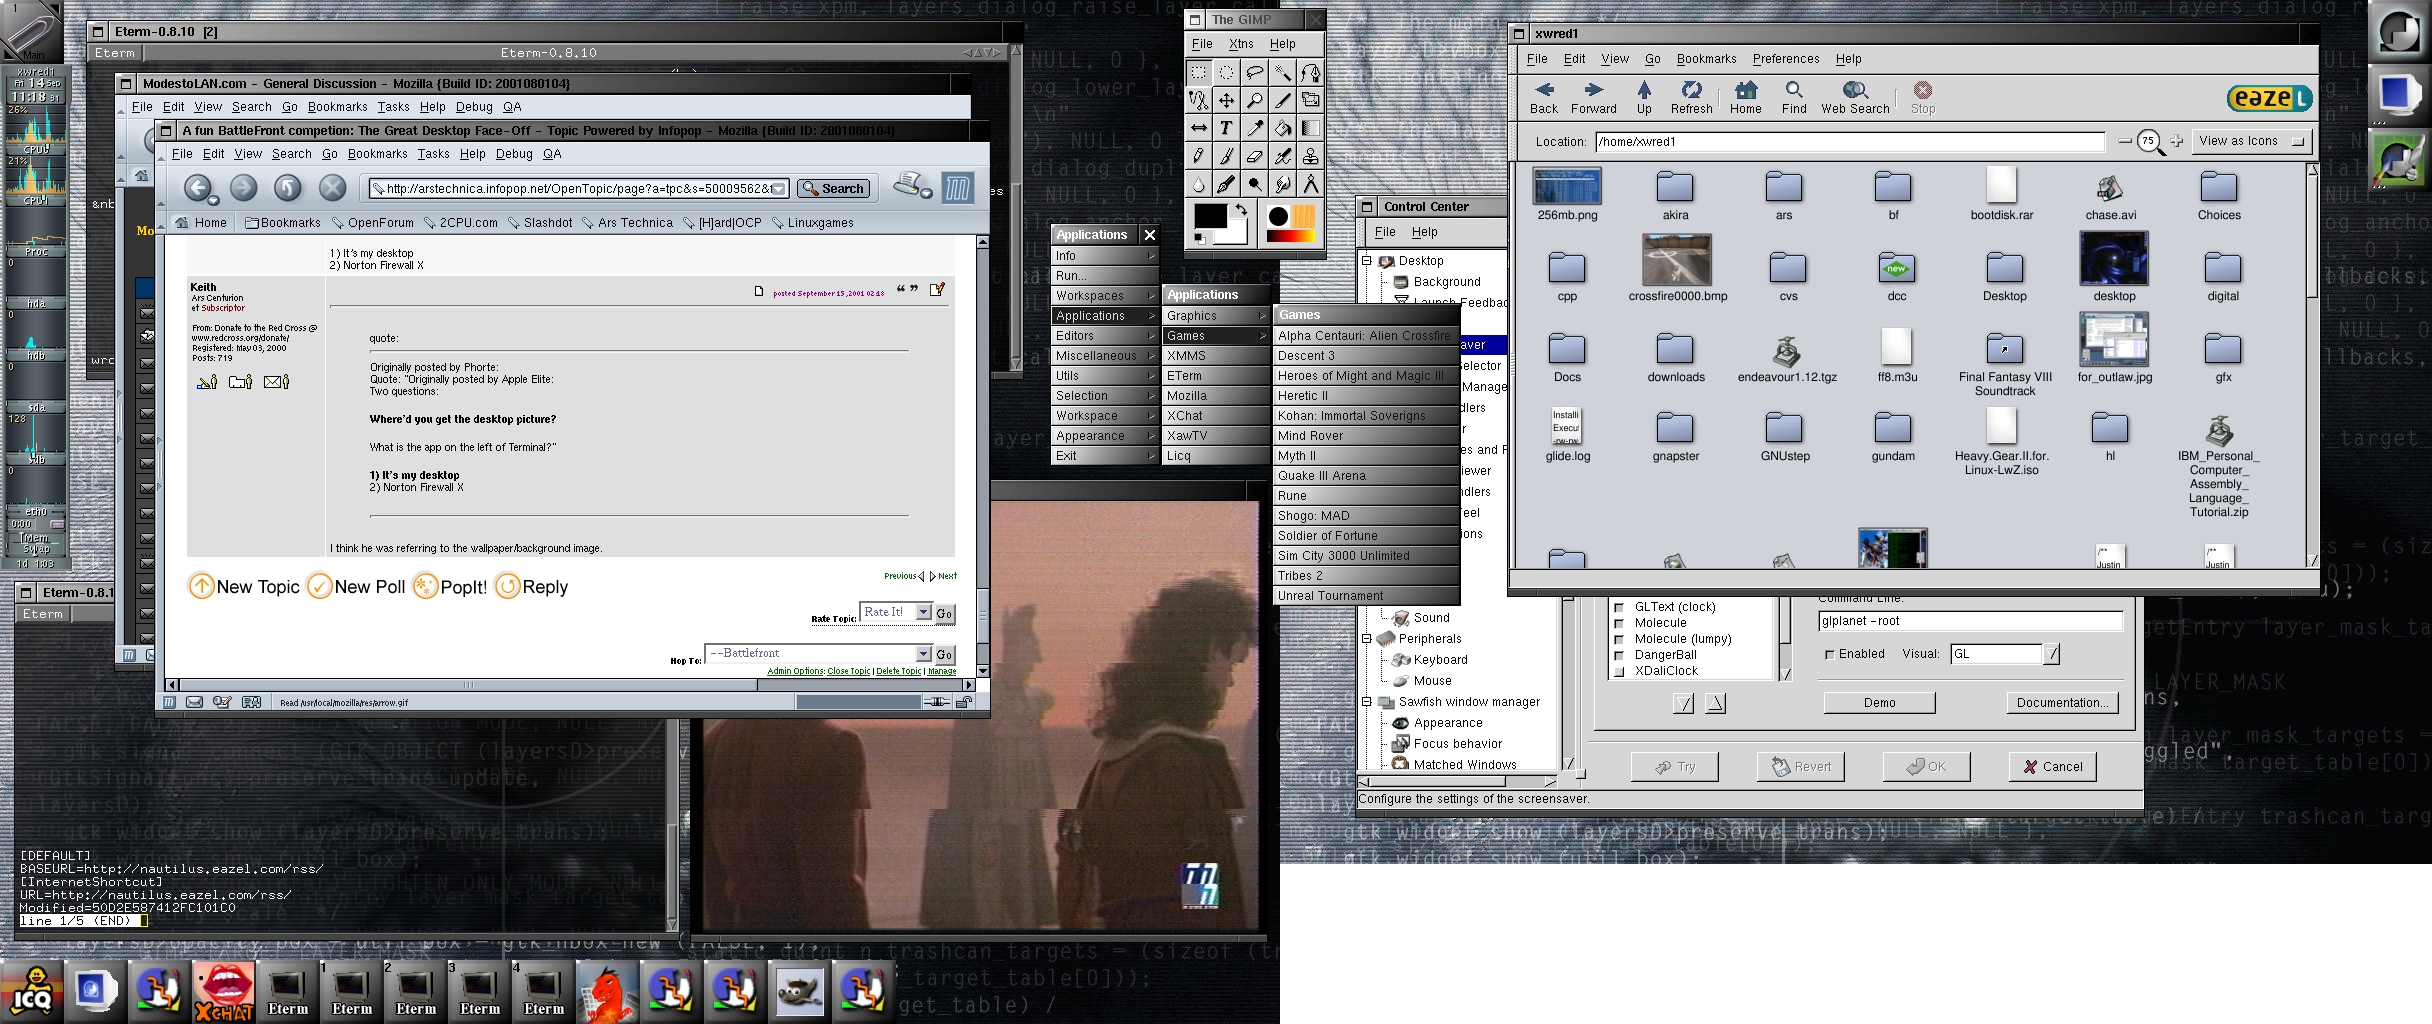The height and width of the screenshot is (1024, 2432).
Task: Tick the Enabled checkbox beside Visual
Action: coord(1830,654)
